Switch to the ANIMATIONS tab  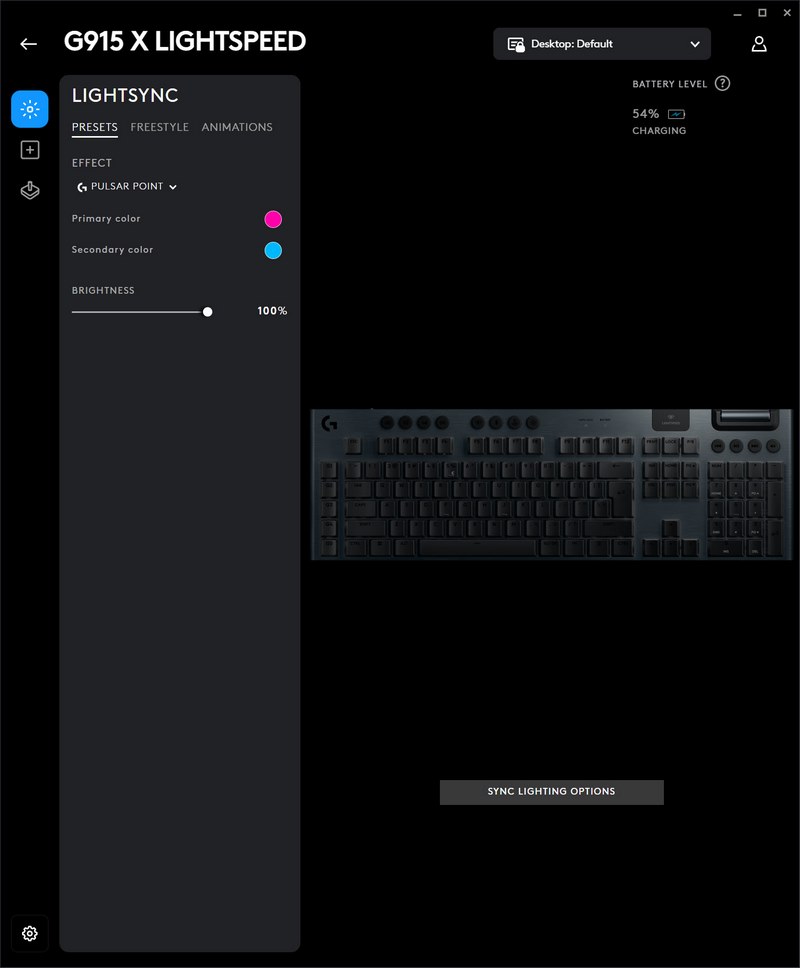click(x=237, y=127)
